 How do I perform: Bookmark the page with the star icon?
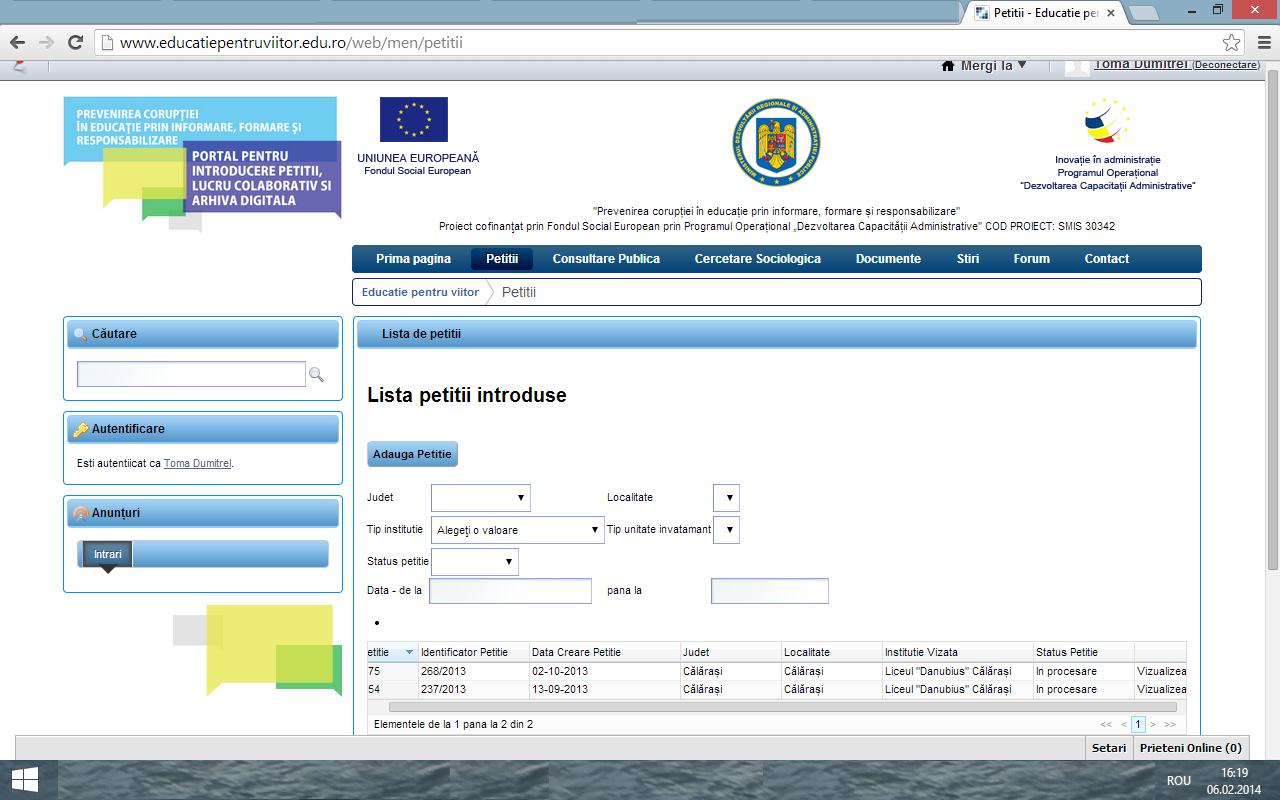(x=1232, y=43)
